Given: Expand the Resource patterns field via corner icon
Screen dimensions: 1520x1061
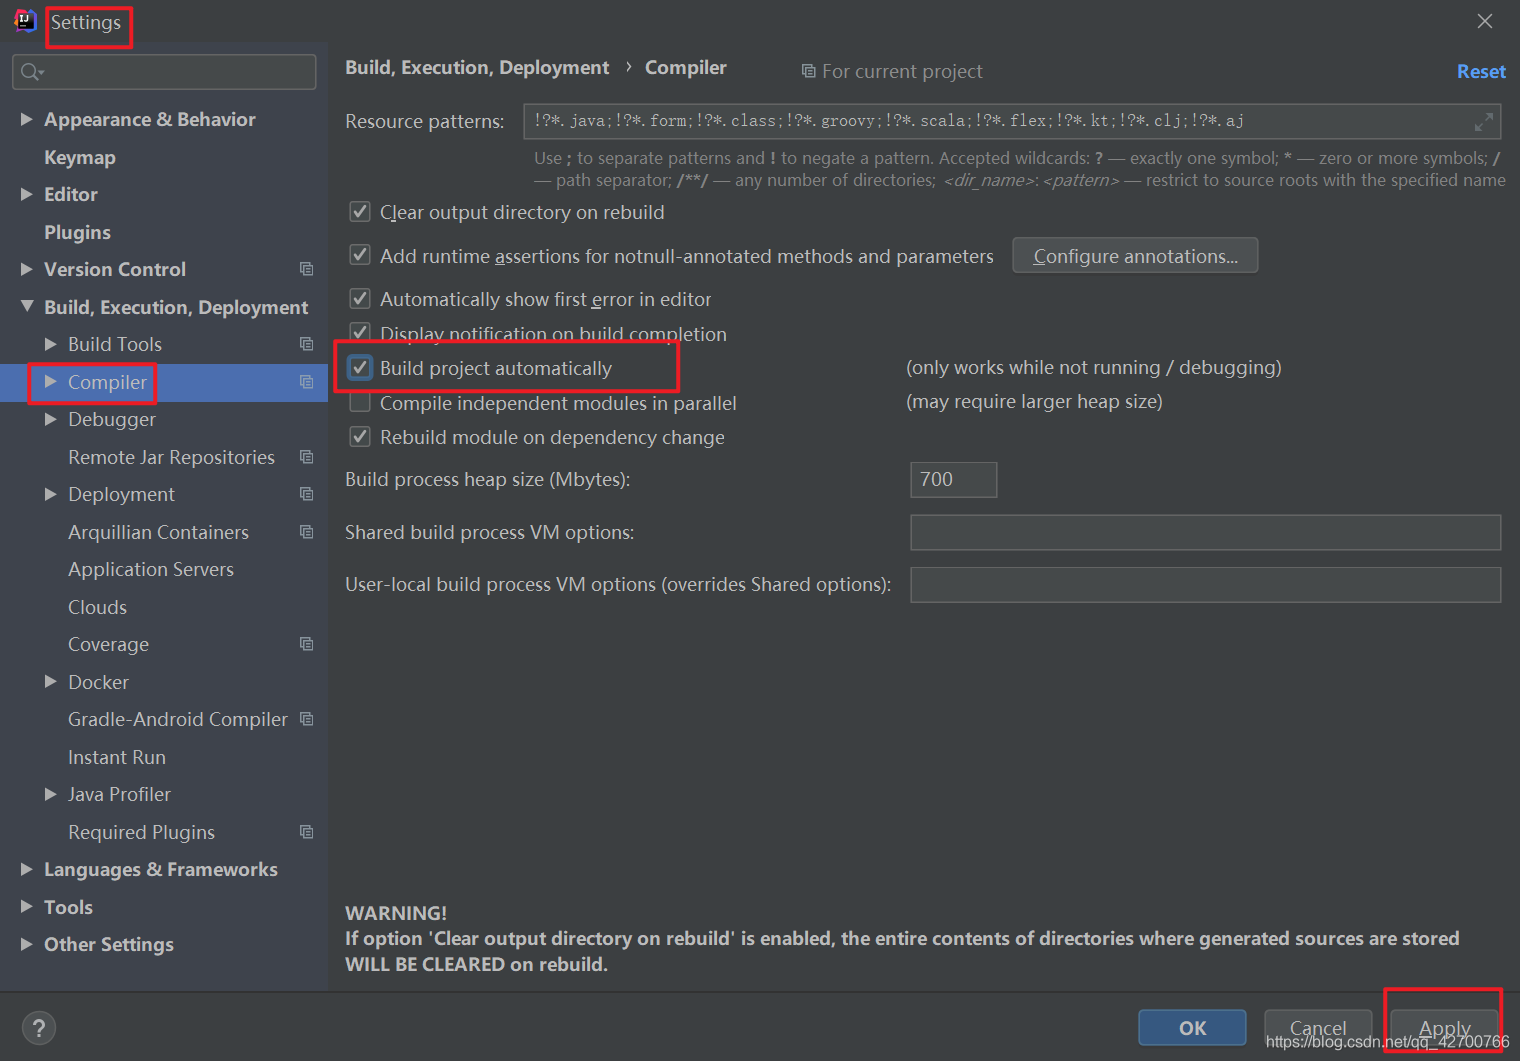Looking at the screenshot, I should pyautogui.click(x=1483, y=122).
